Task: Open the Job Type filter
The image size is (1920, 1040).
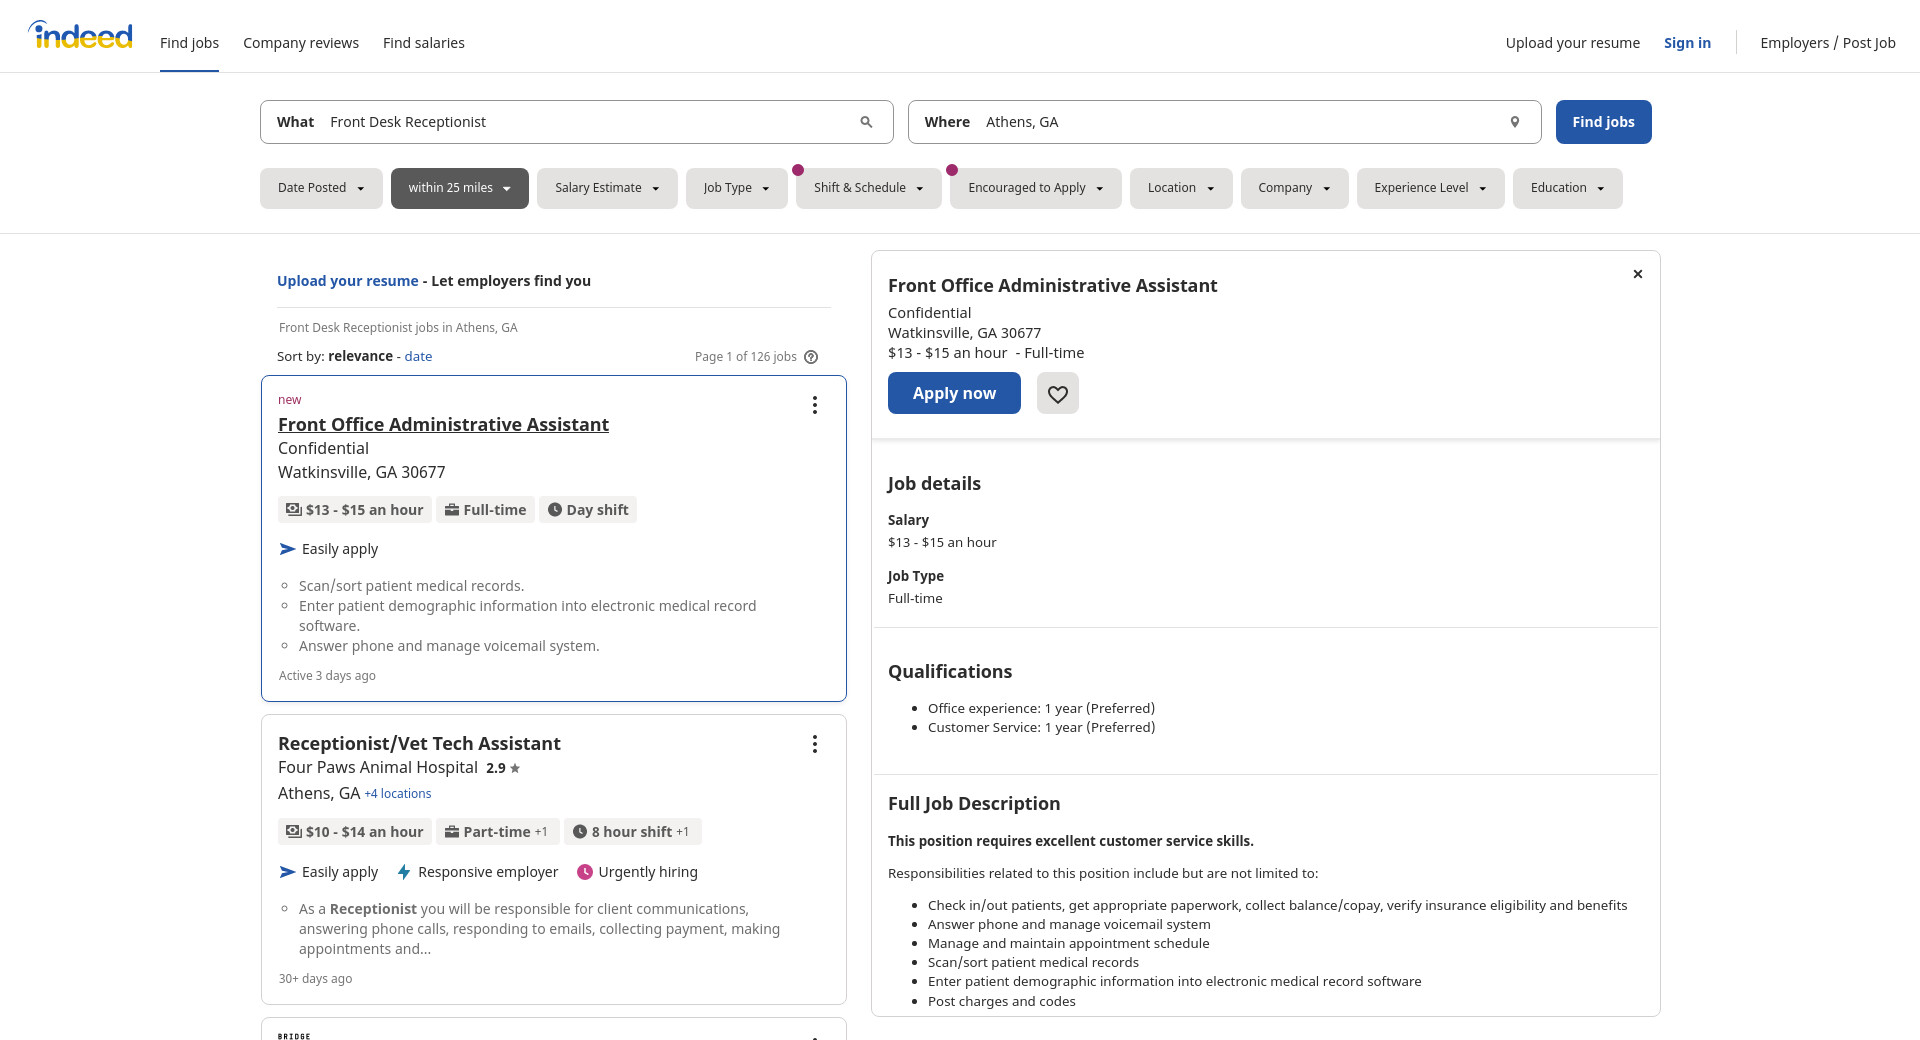Action: tap(736, 188)
